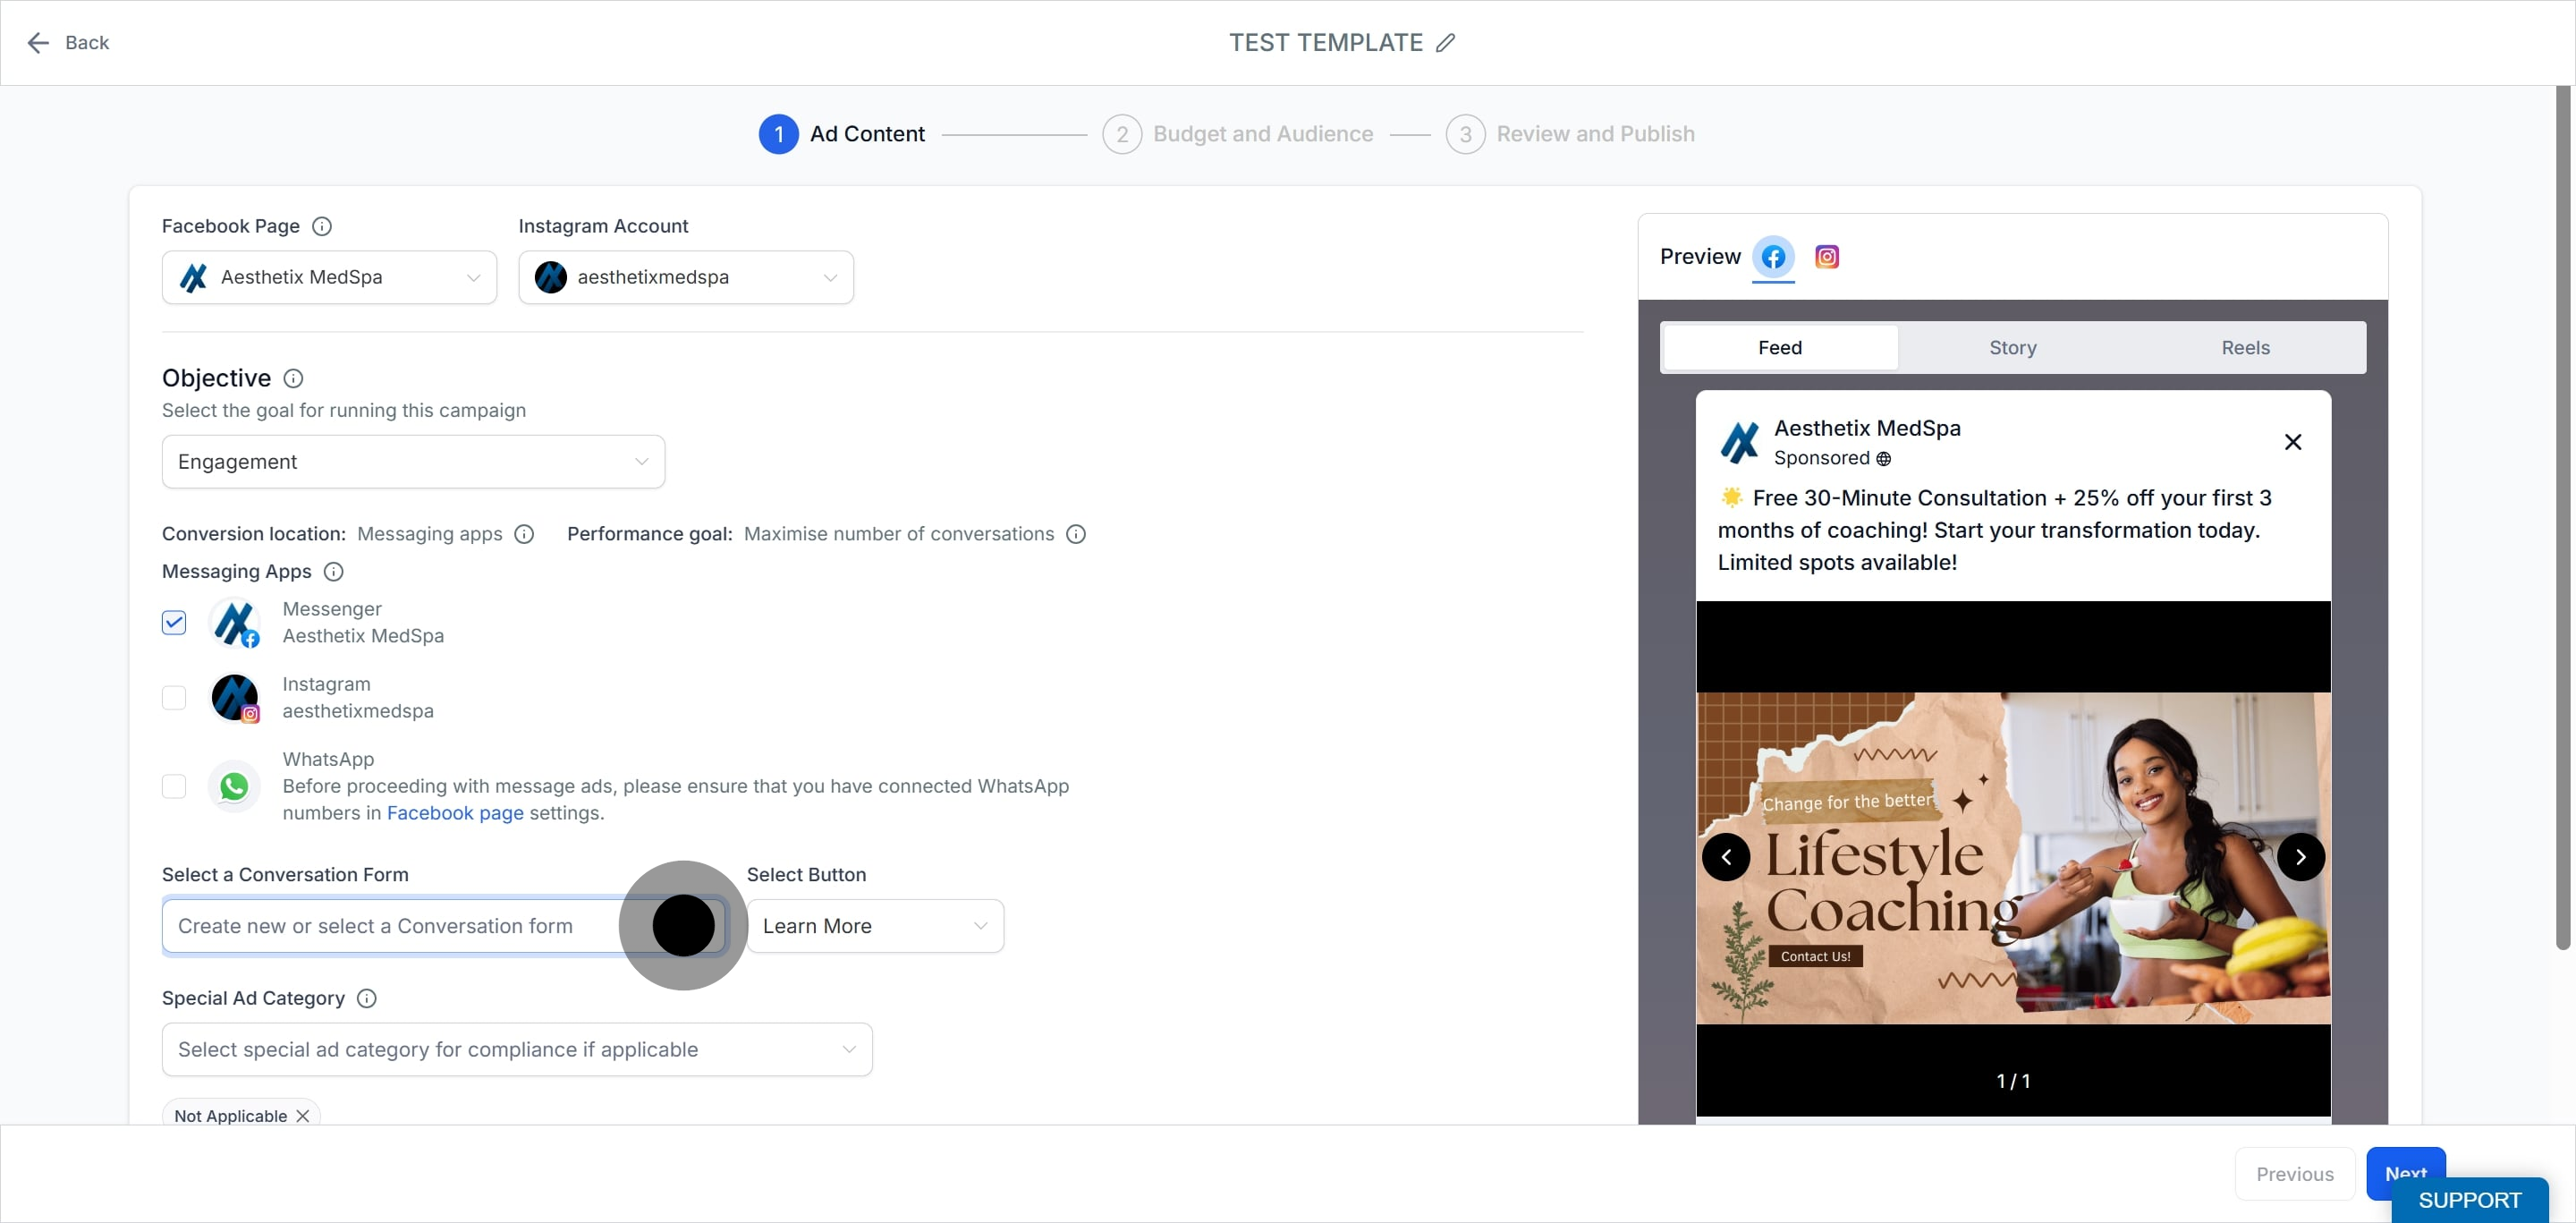Switch preview to Reels tab
The height and width of the screenshot is (1223, 2576).
[x=2245, y=347]
